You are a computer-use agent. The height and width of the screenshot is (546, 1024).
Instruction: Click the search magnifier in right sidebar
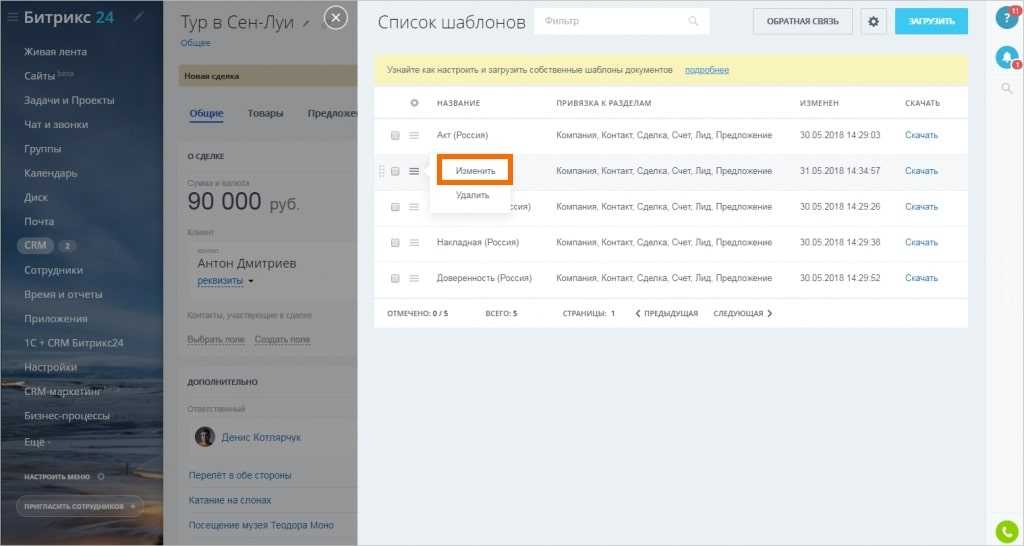tap(1007, 89)
